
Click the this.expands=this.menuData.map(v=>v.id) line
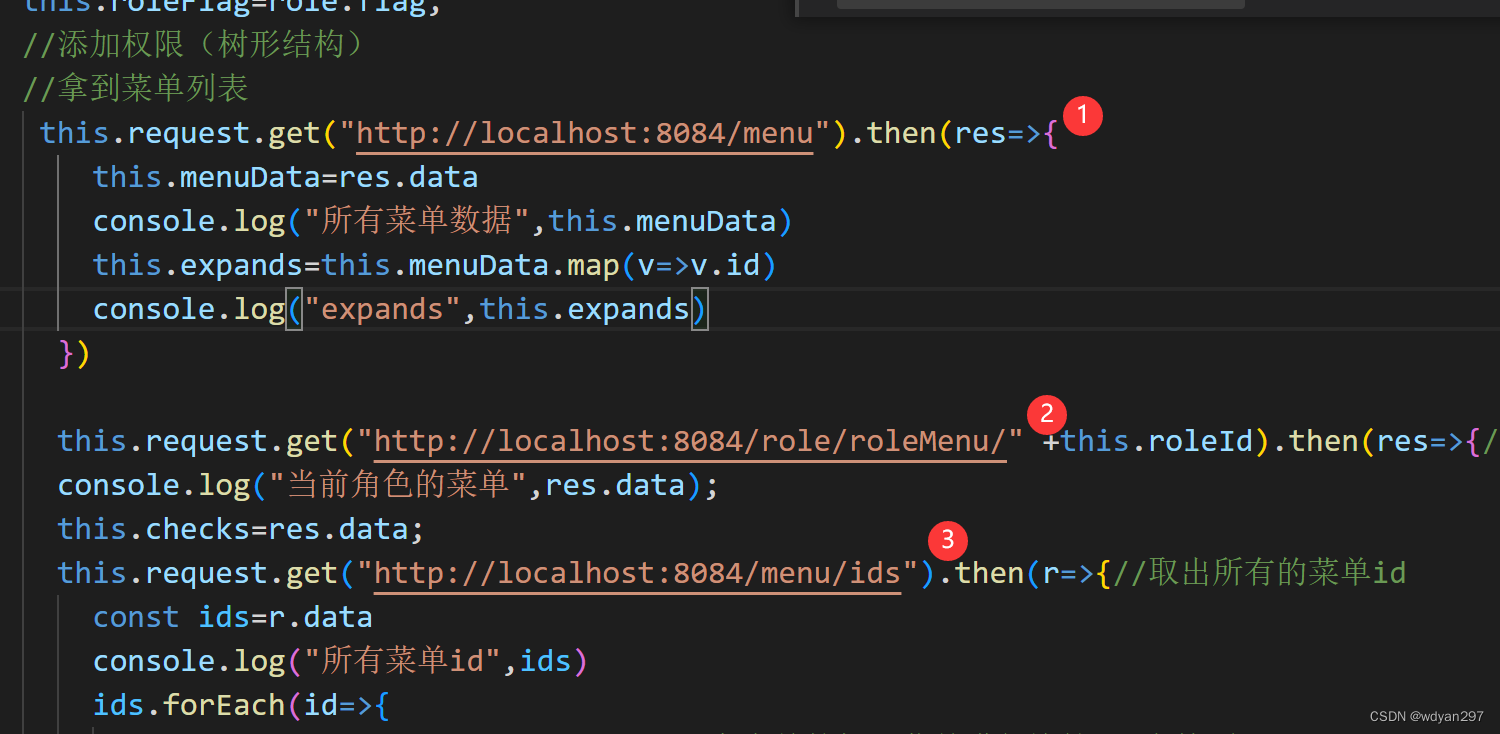(x=434, y=265)
